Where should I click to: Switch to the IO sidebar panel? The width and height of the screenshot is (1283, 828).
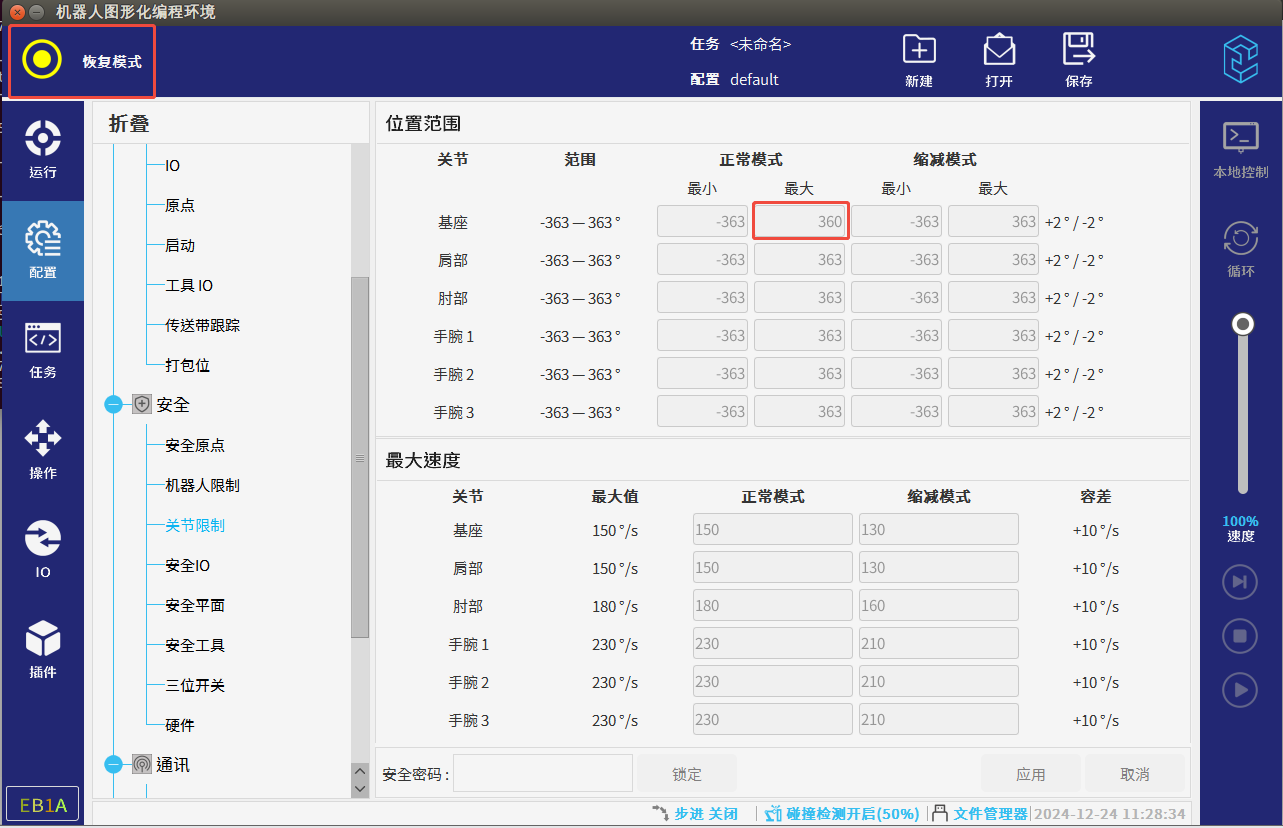point(43,549)
